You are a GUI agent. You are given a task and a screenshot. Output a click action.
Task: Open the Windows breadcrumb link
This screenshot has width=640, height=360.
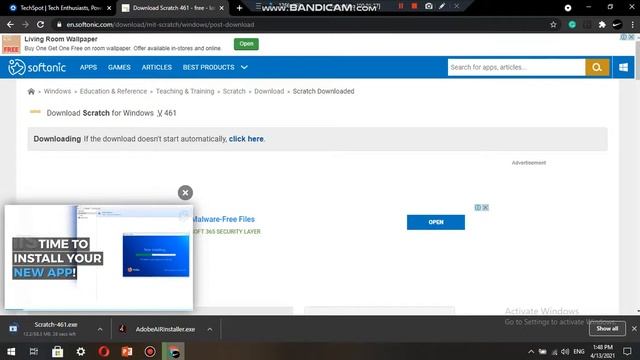tap(57, 91)
